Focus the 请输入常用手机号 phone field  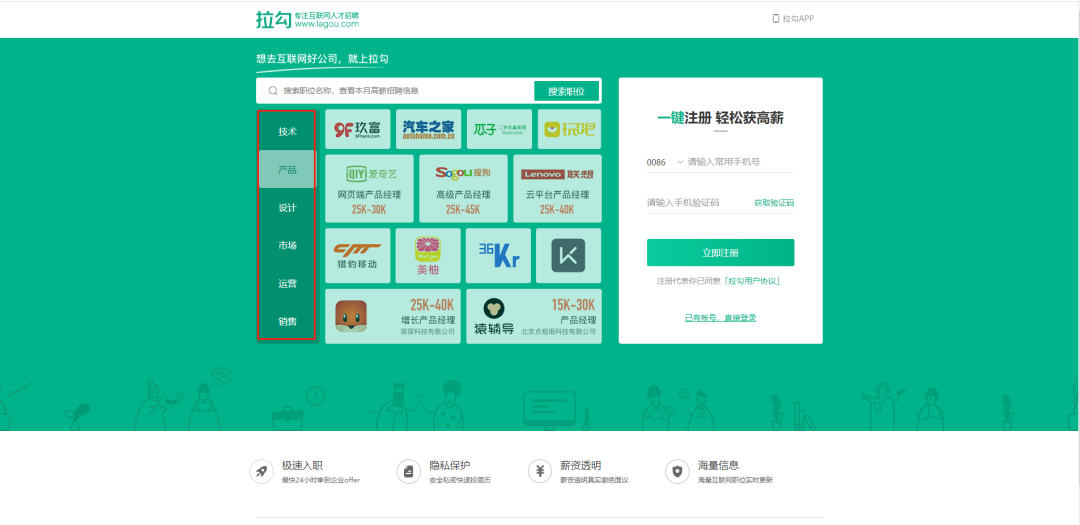[740, 162]
